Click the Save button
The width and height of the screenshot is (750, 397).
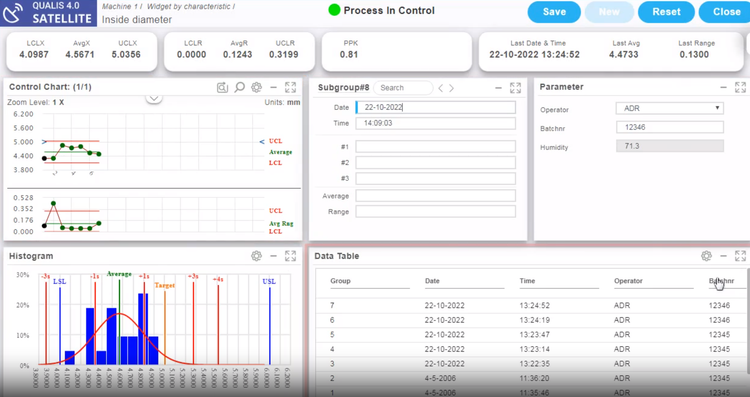click(554, 12)
